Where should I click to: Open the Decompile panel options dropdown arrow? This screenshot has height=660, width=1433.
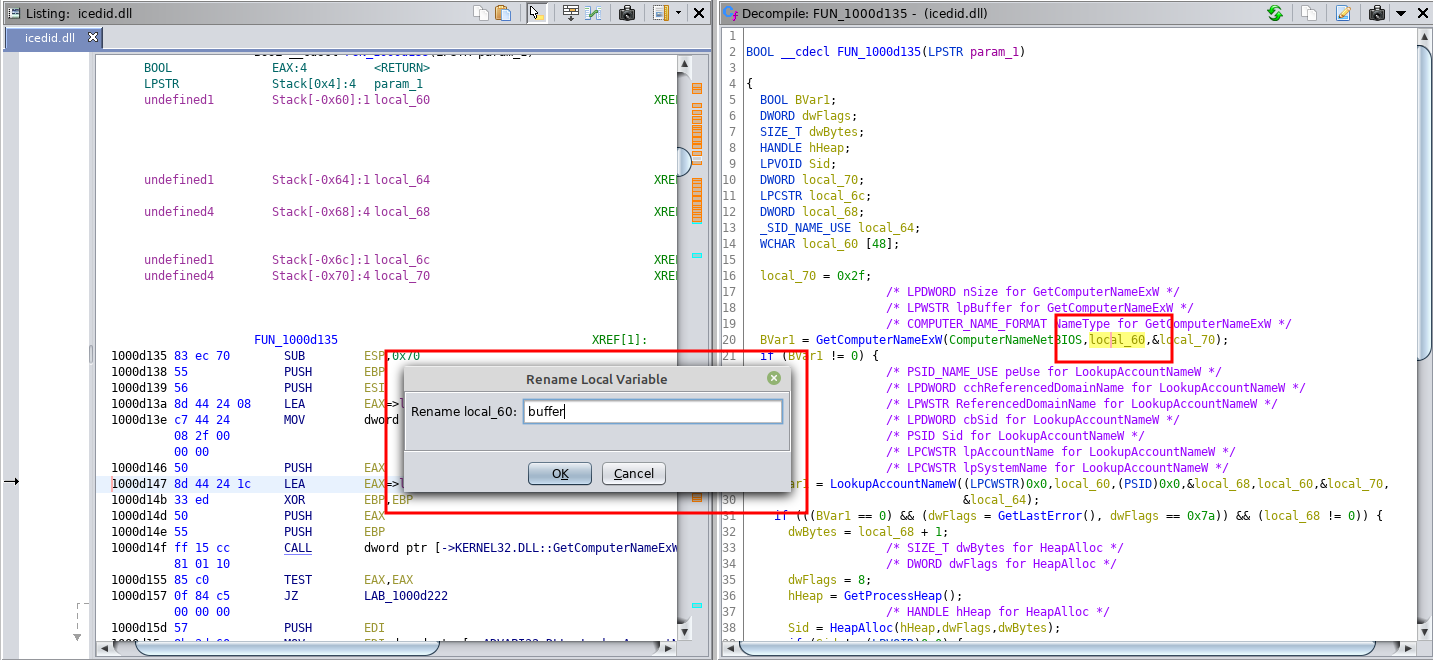1400,13
